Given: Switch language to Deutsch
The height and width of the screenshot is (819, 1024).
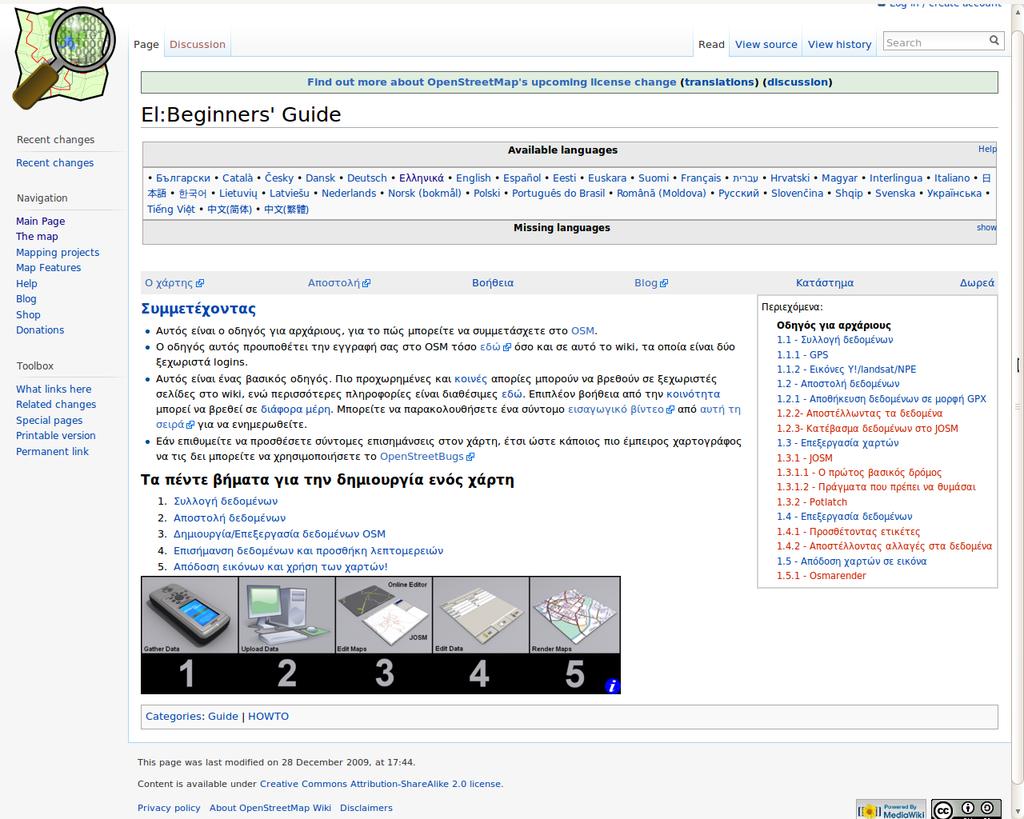Looking at the screenshot, I should pyautogui.click(x=367, y=178).
